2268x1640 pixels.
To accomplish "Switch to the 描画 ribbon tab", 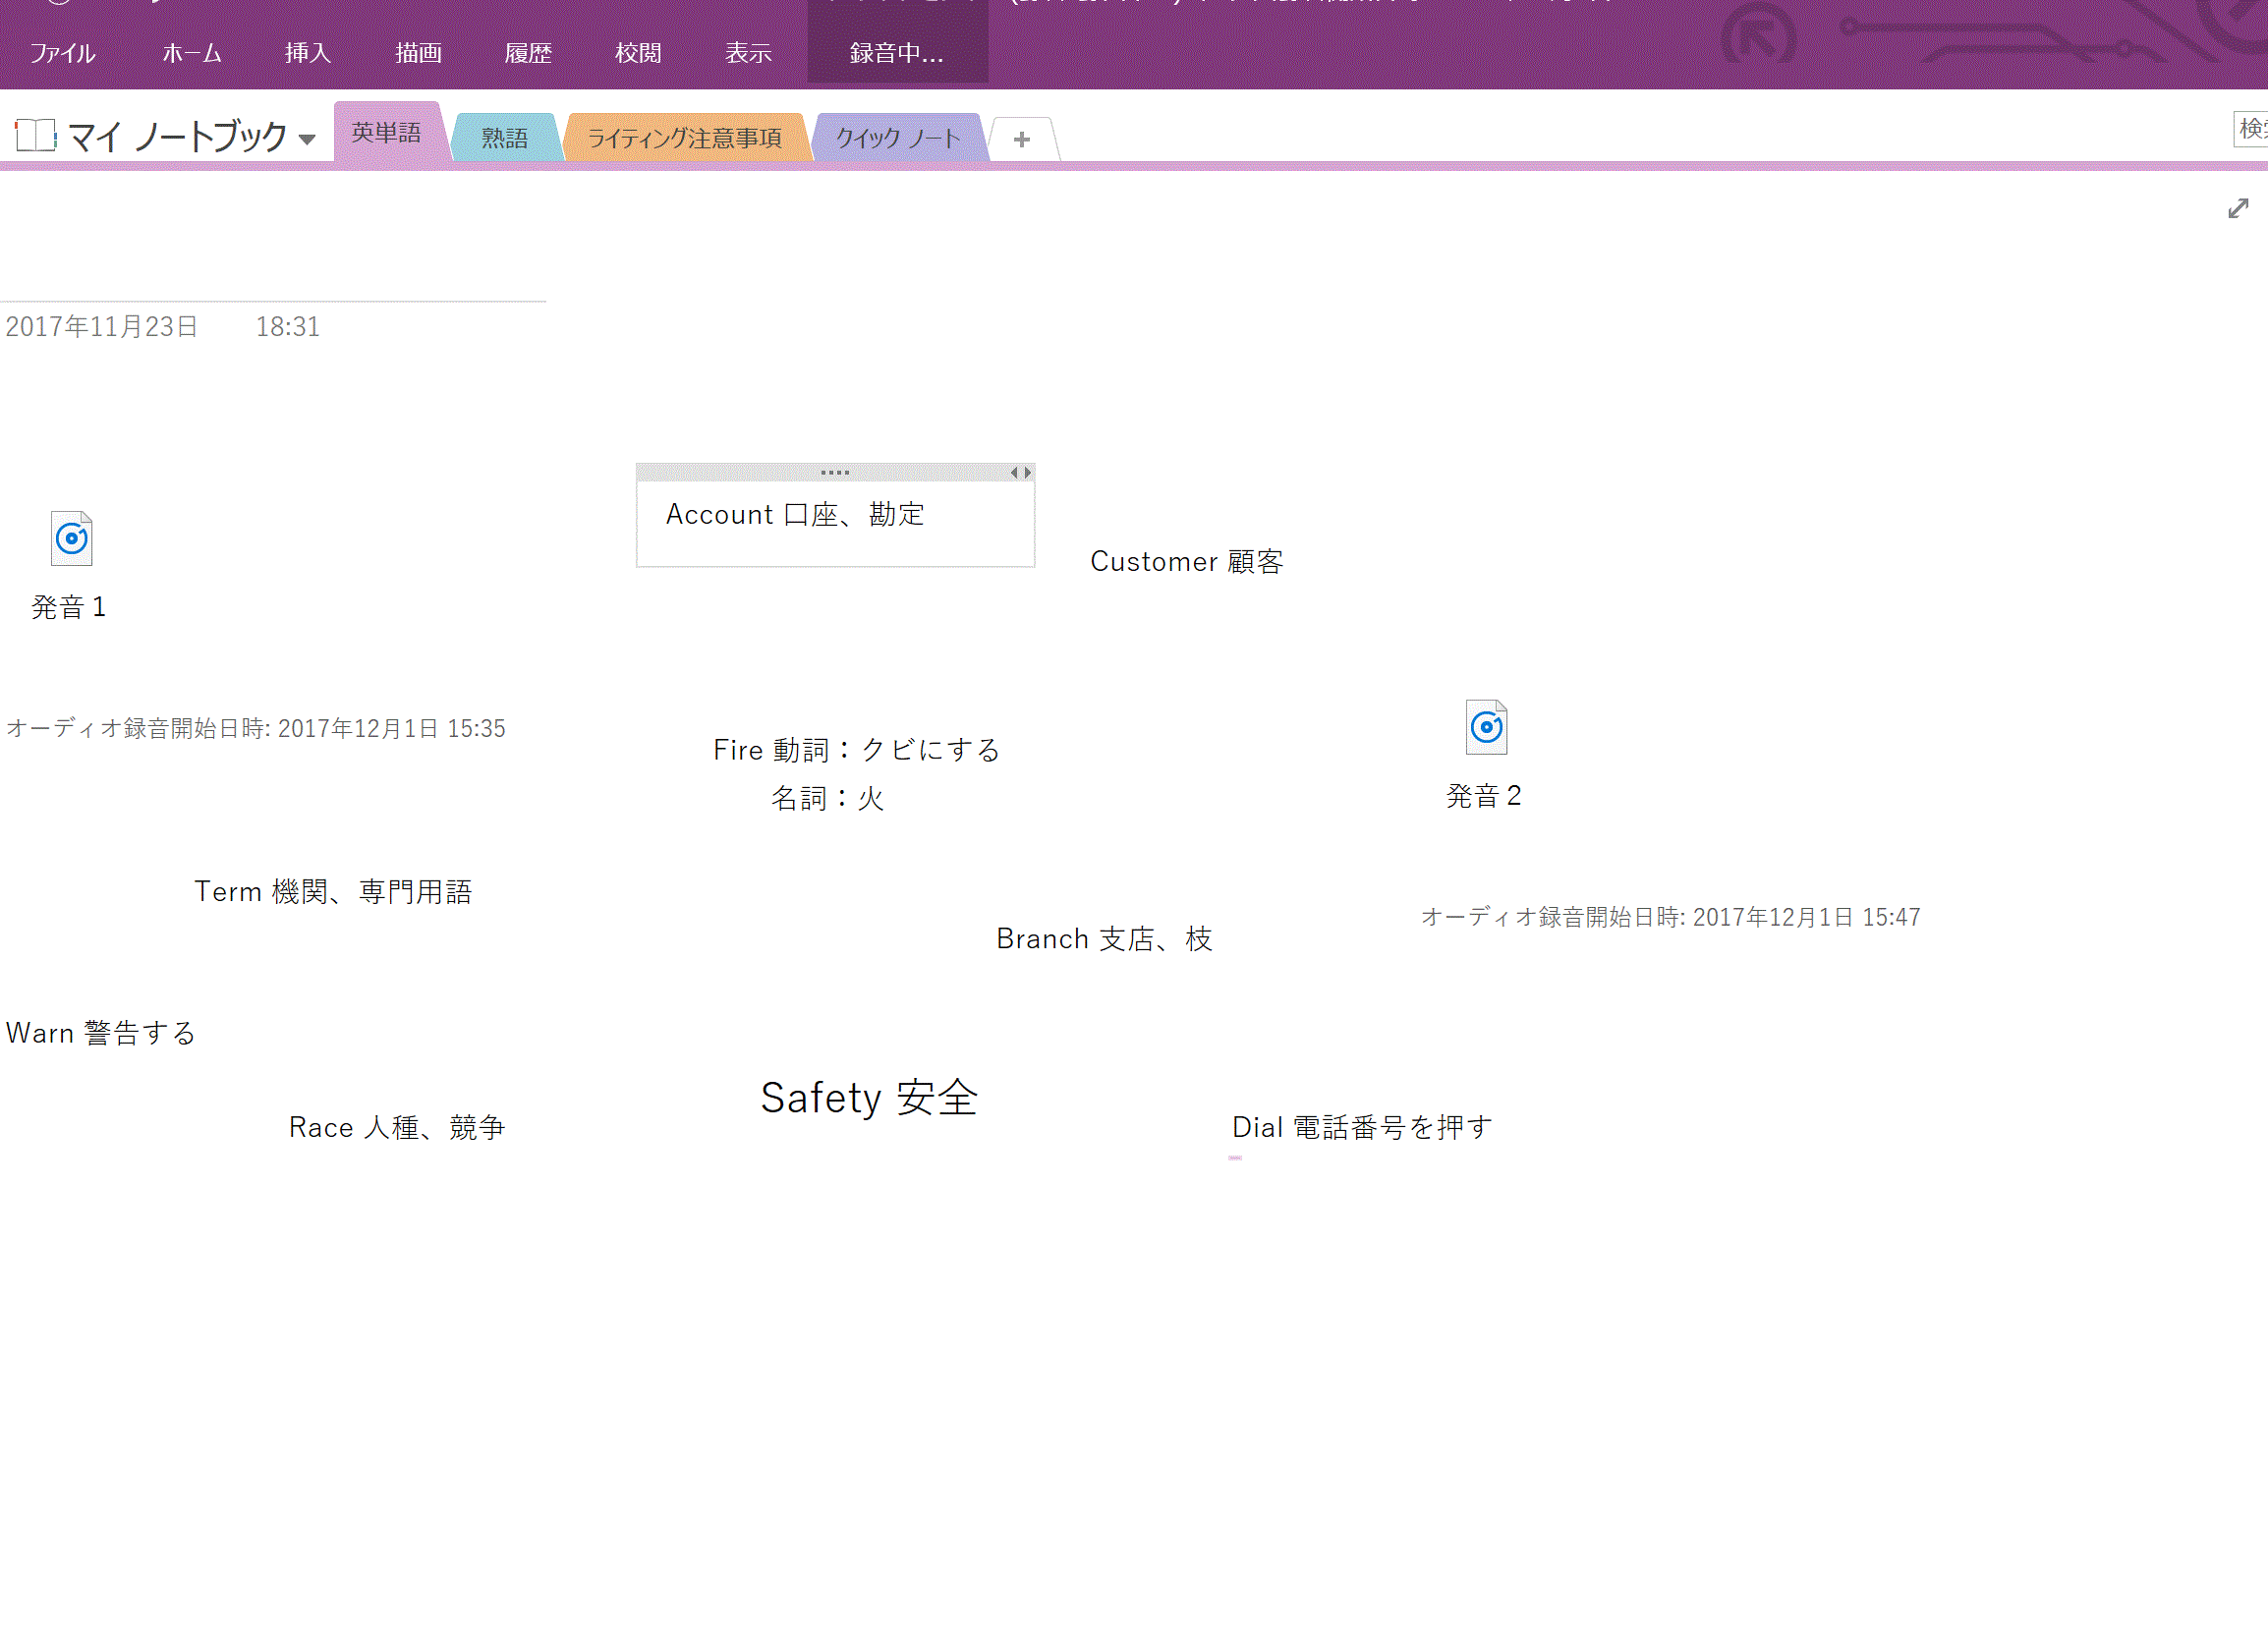I will (x=418, y=54).
